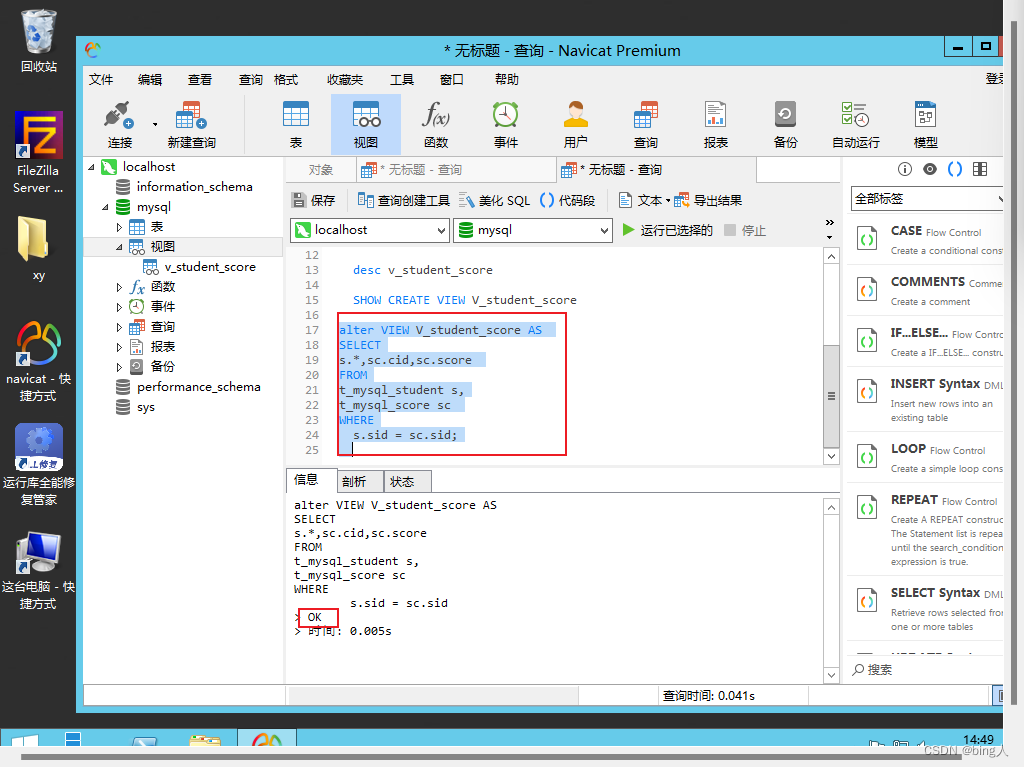Click the SQL editor vertical scrollbar thumb
This screenshot has width=1024, height=767.
click(x=831, y=396)
